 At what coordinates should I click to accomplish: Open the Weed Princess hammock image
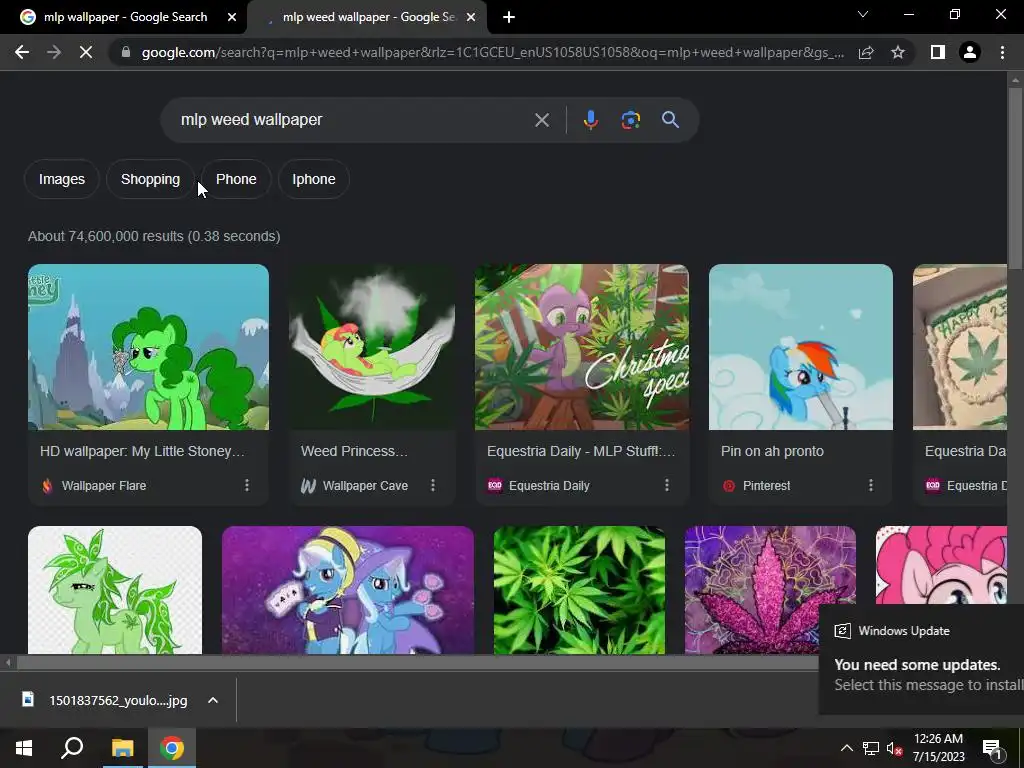click(372, 347)
